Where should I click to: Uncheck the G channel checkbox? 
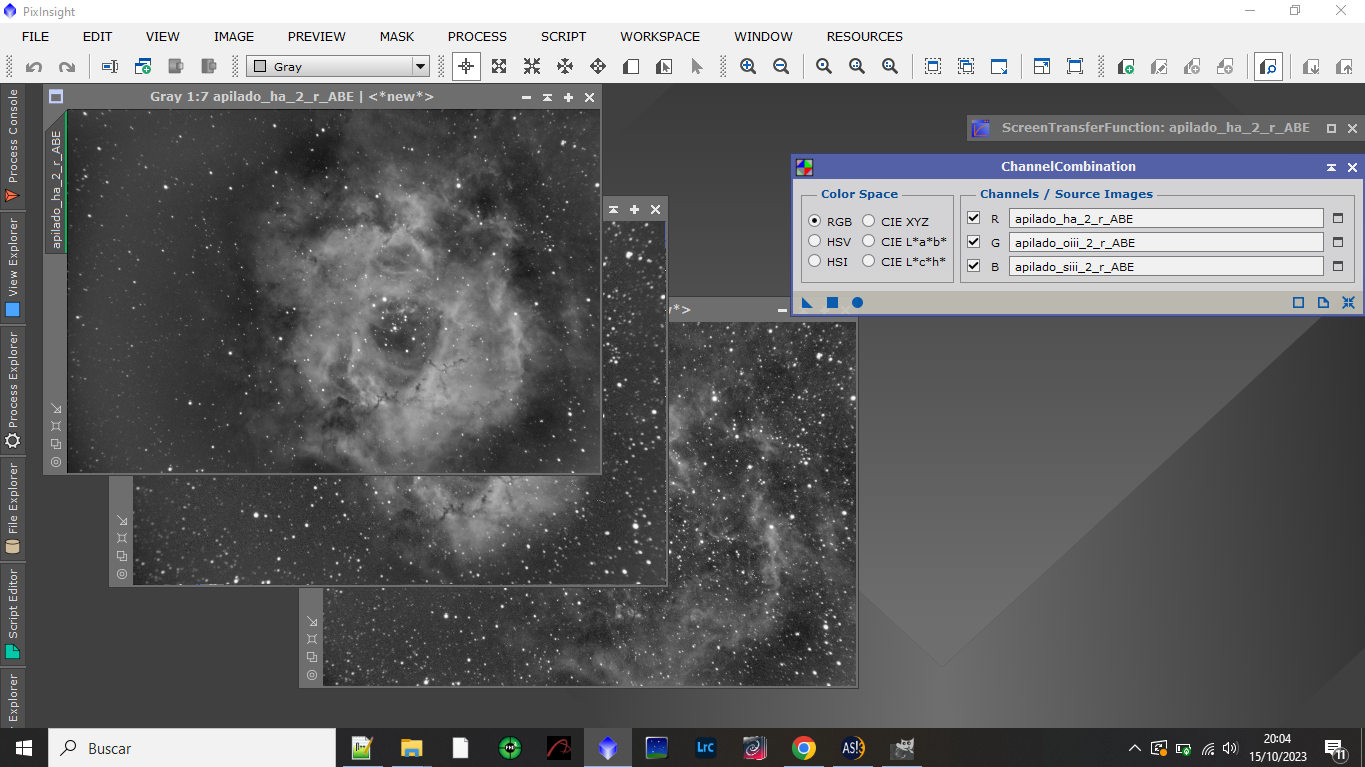[974, 242]
